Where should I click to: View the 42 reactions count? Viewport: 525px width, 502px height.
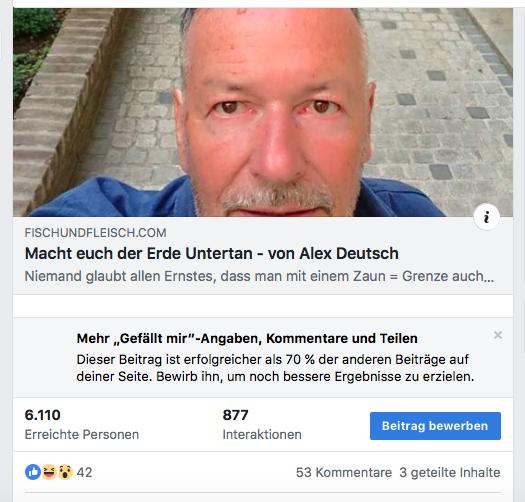click(x=84, y=473)
